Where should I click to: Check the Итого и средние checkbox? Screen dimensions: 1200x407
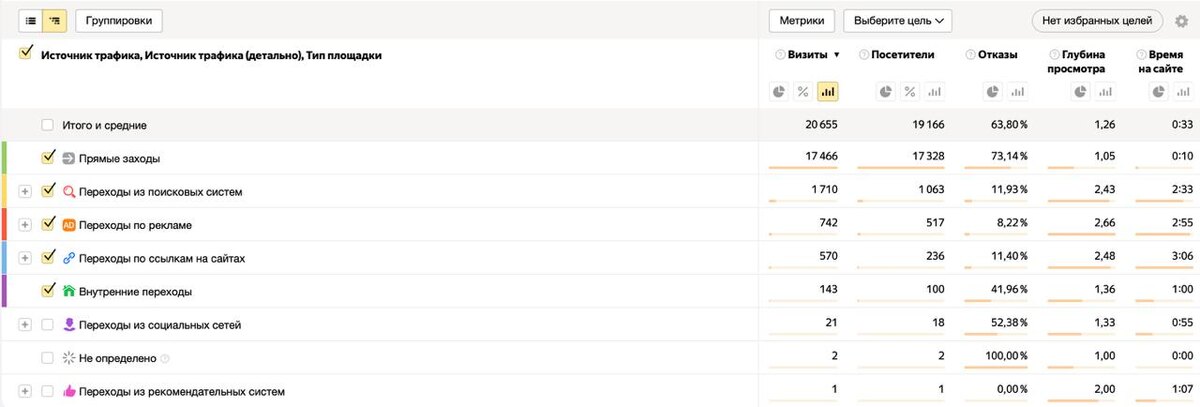click(47, 125)
